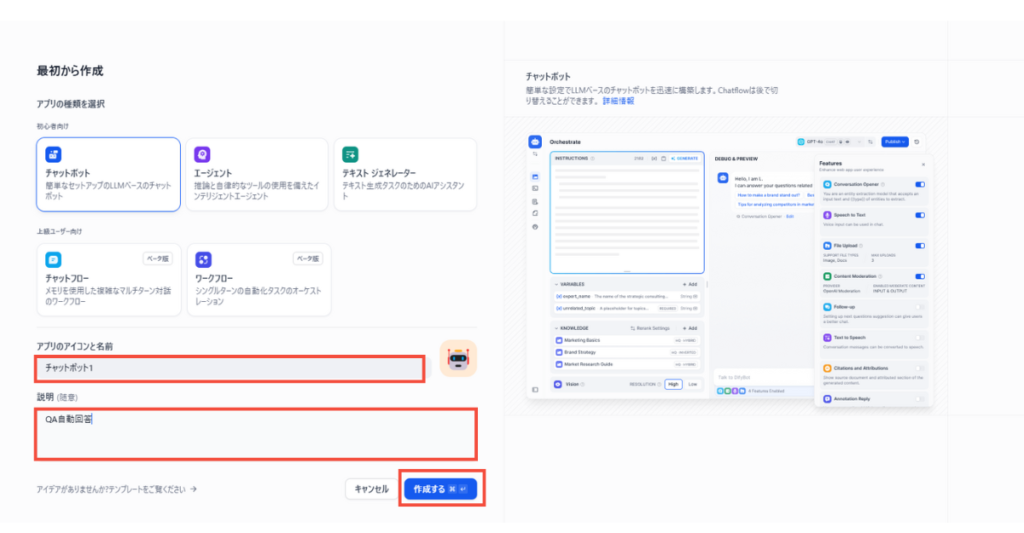The image size is (1024, 533).
Task: Click the green Content Moderation feature icon
Action: point(827,277)
